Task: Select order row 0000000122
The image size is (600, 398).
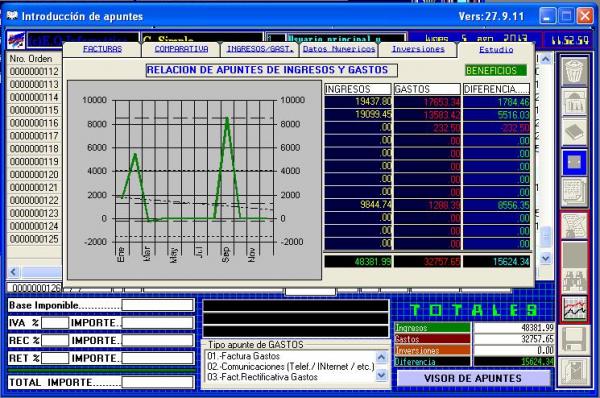Action: (x=34, y=200)
